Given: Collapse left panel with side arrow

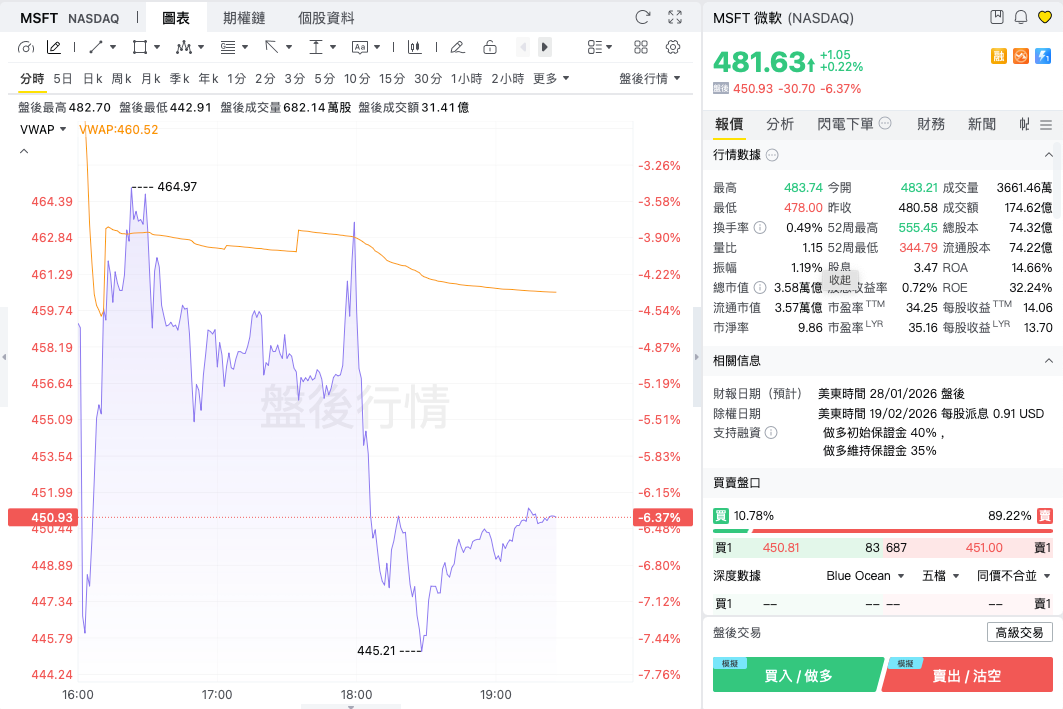Looking at the screenshot, I should [4, 357].
